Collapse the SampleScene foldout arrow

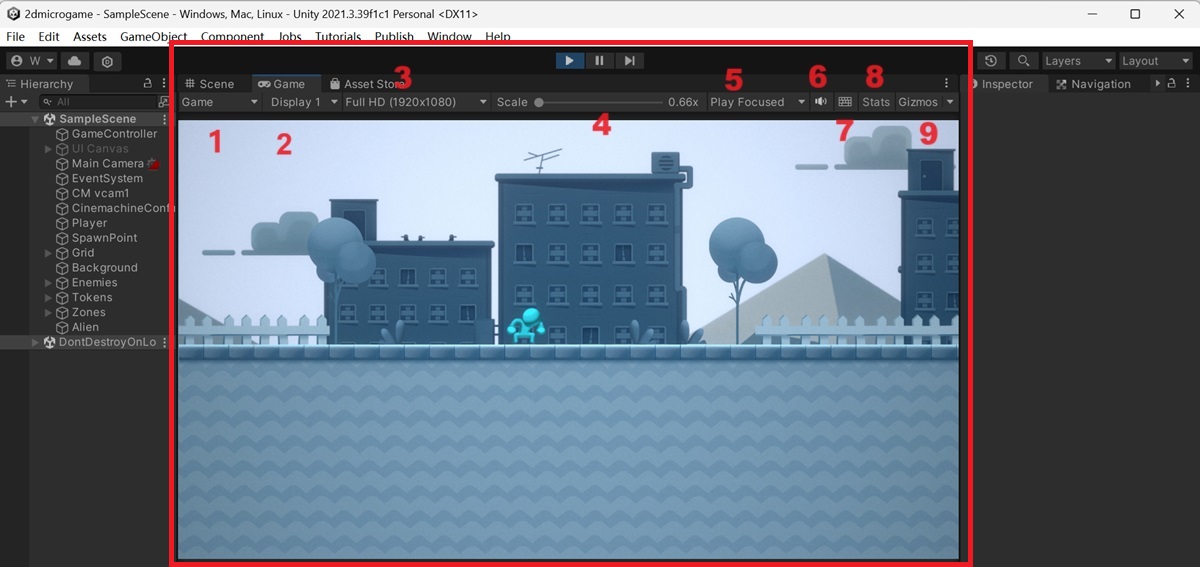pyautogui.click(x=35, y=119)
